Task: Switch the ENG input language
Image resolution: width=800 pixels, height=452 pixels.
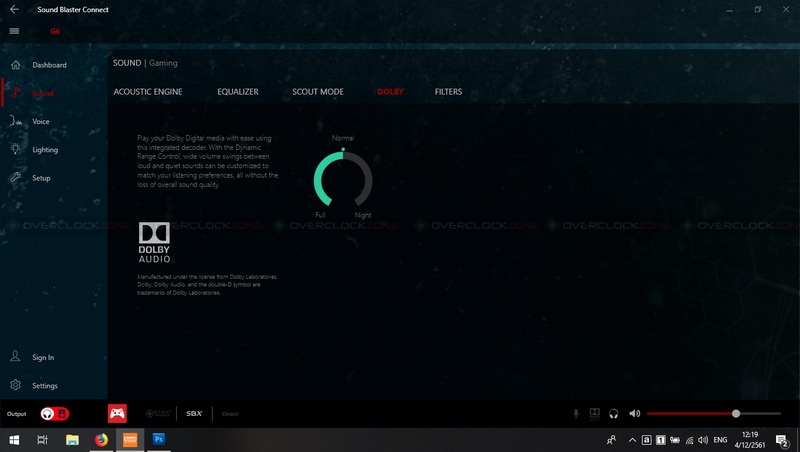Action: pyautogui.click(x=720, y=440)
